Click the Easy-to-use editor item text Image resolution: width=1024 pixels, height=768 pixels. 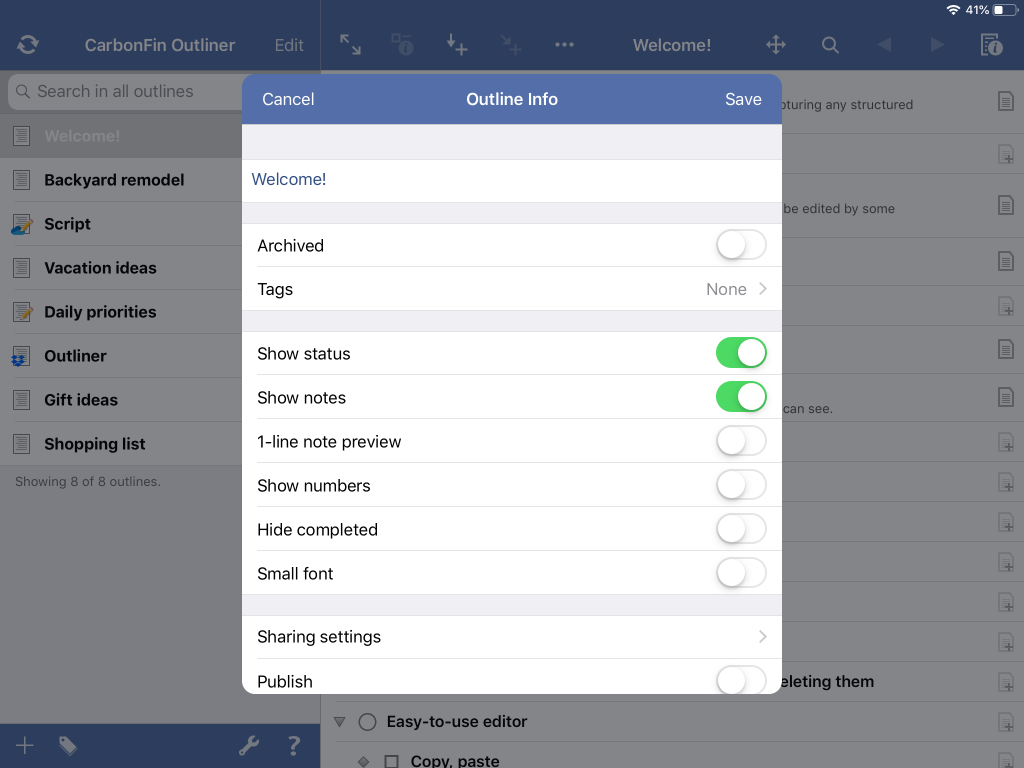[456, 722]
